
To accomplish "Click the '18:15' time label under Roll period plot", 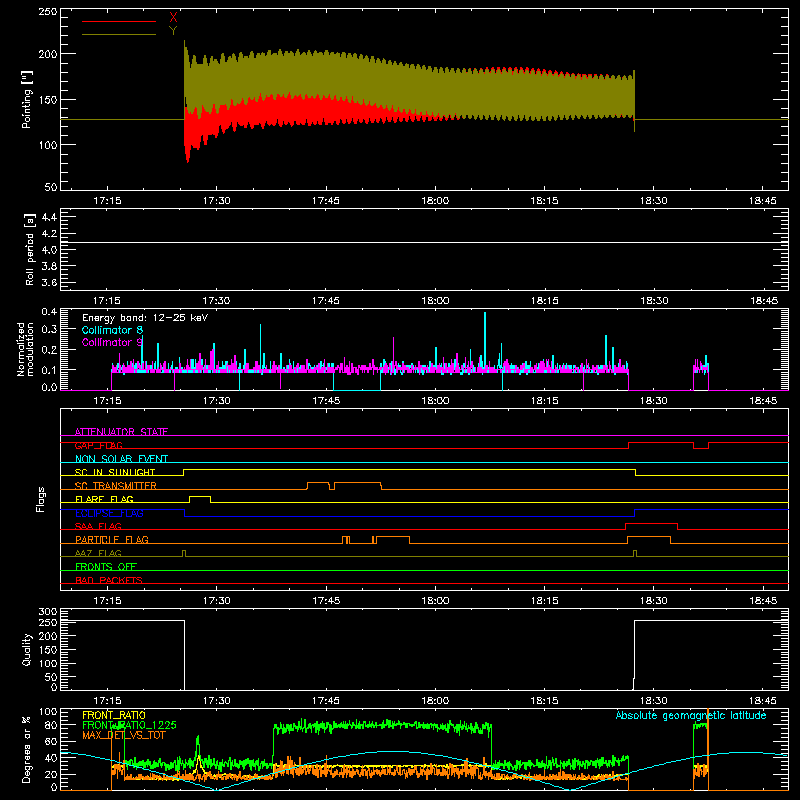I will pyautogui.click(x=544, y=301).
